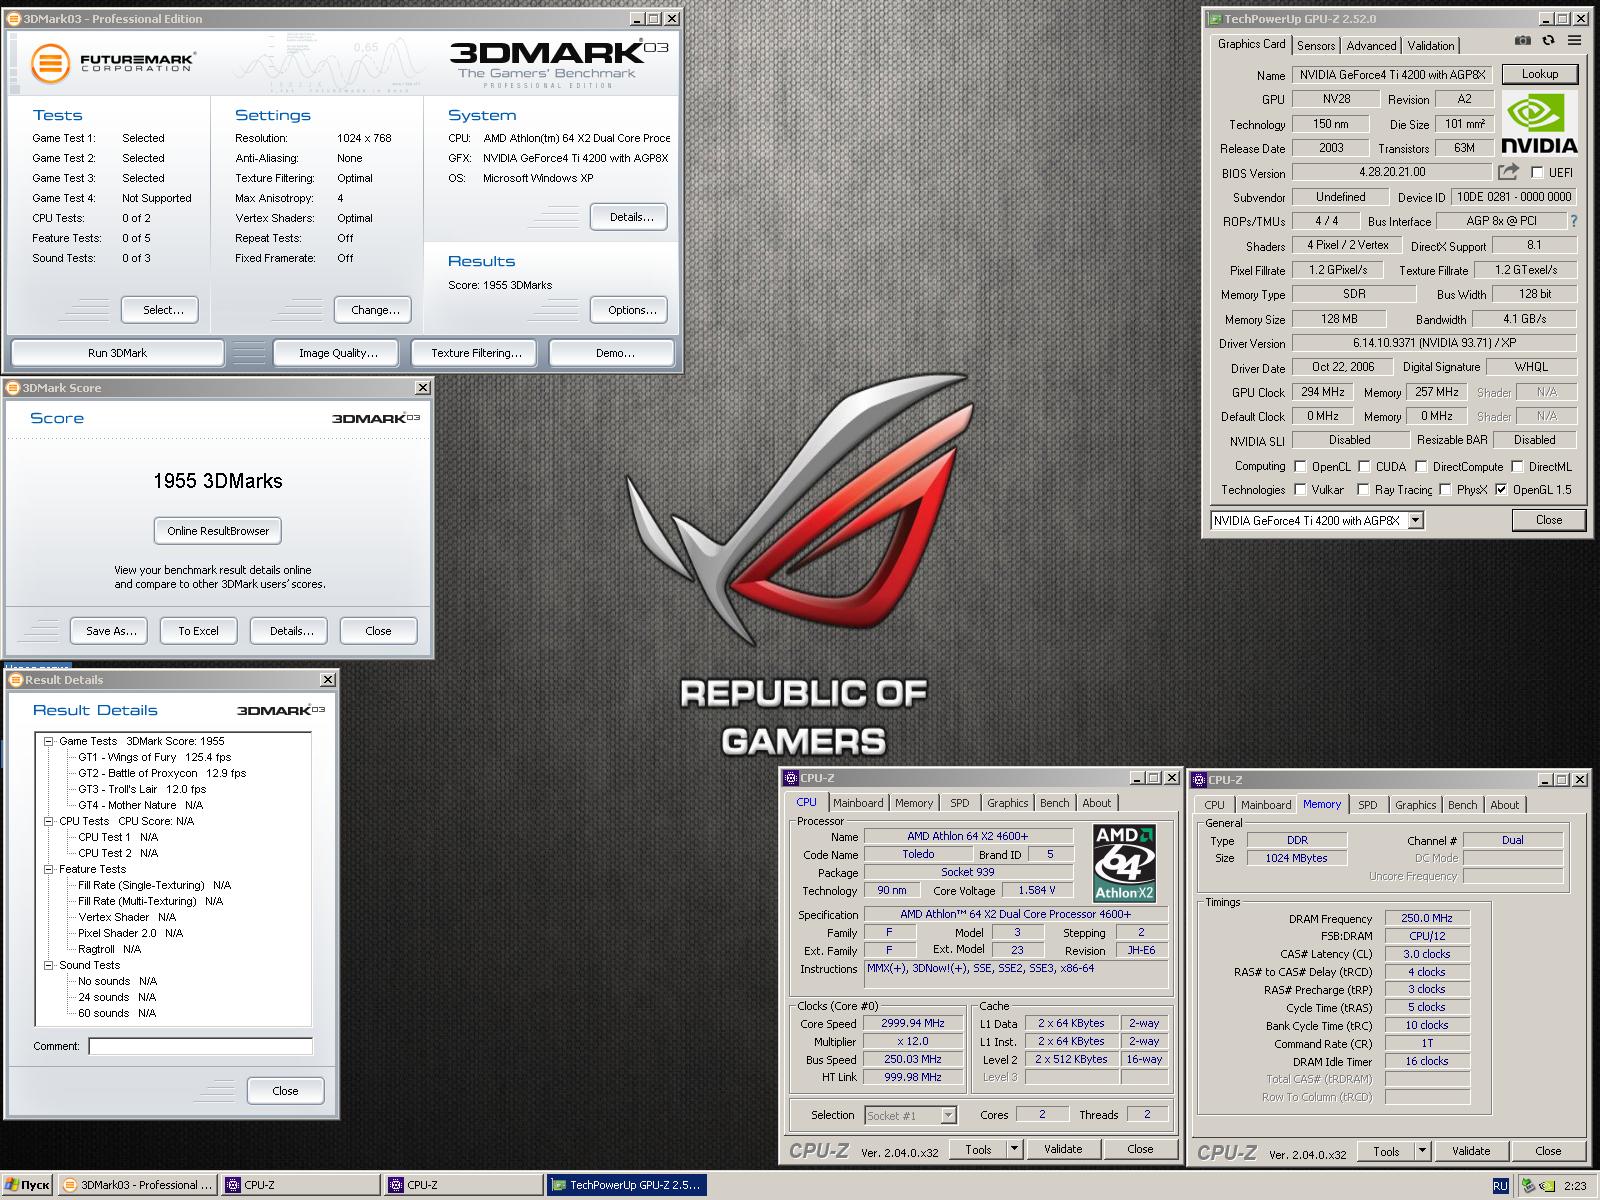
Task: Click the AMD Athlon 64 X2 logo
Action: coord(1124,862)
